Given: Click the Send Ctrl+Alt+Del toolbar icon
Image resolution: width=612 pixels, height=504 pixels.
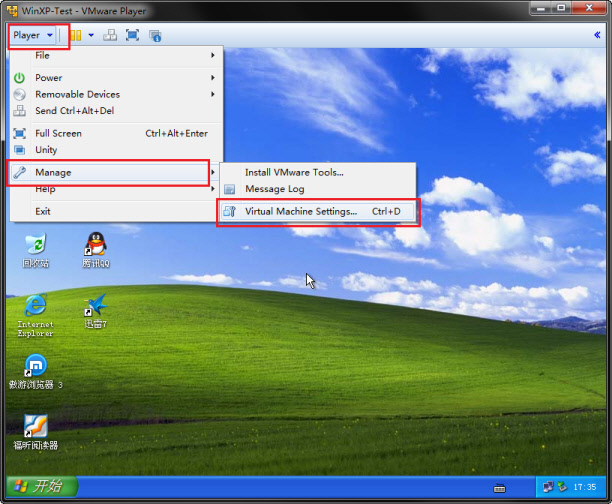Looking at the screenshot, I should pyautogui.click(x=110, y=36).
